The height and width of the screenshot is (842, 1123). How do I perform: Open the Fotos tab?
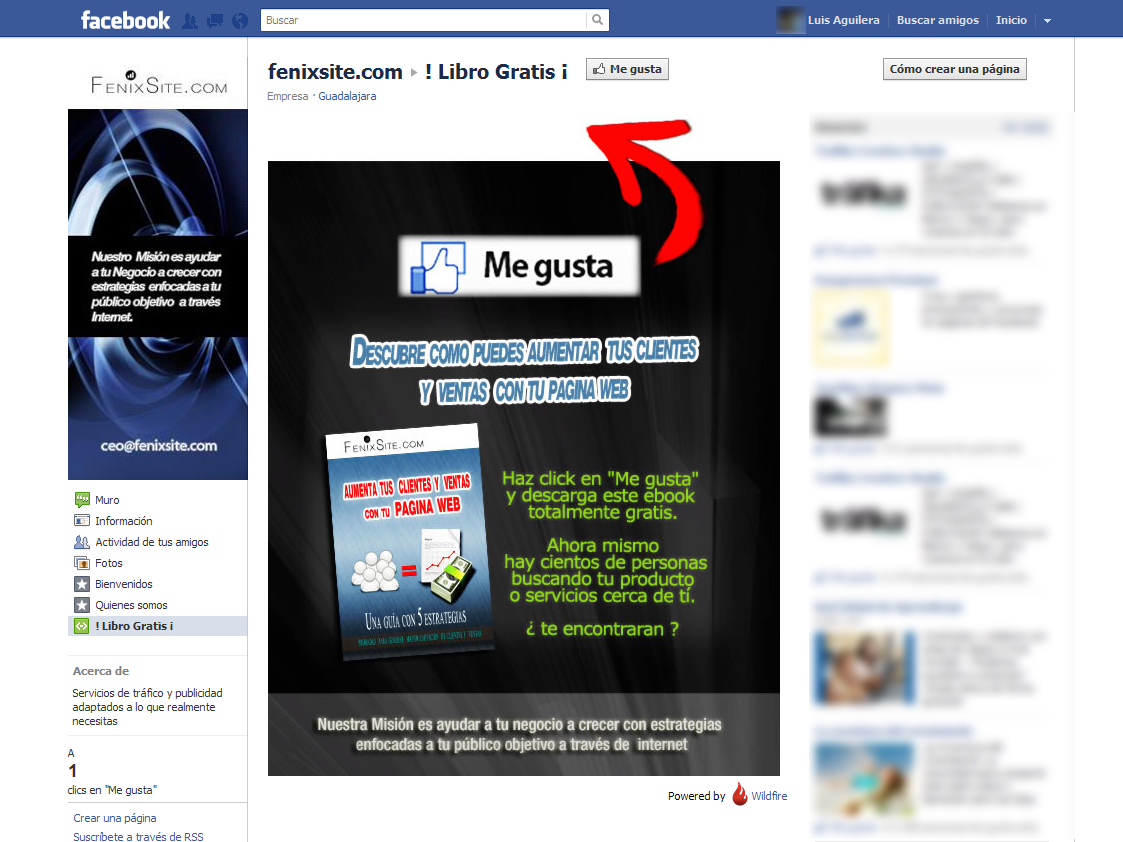(109, 563)
